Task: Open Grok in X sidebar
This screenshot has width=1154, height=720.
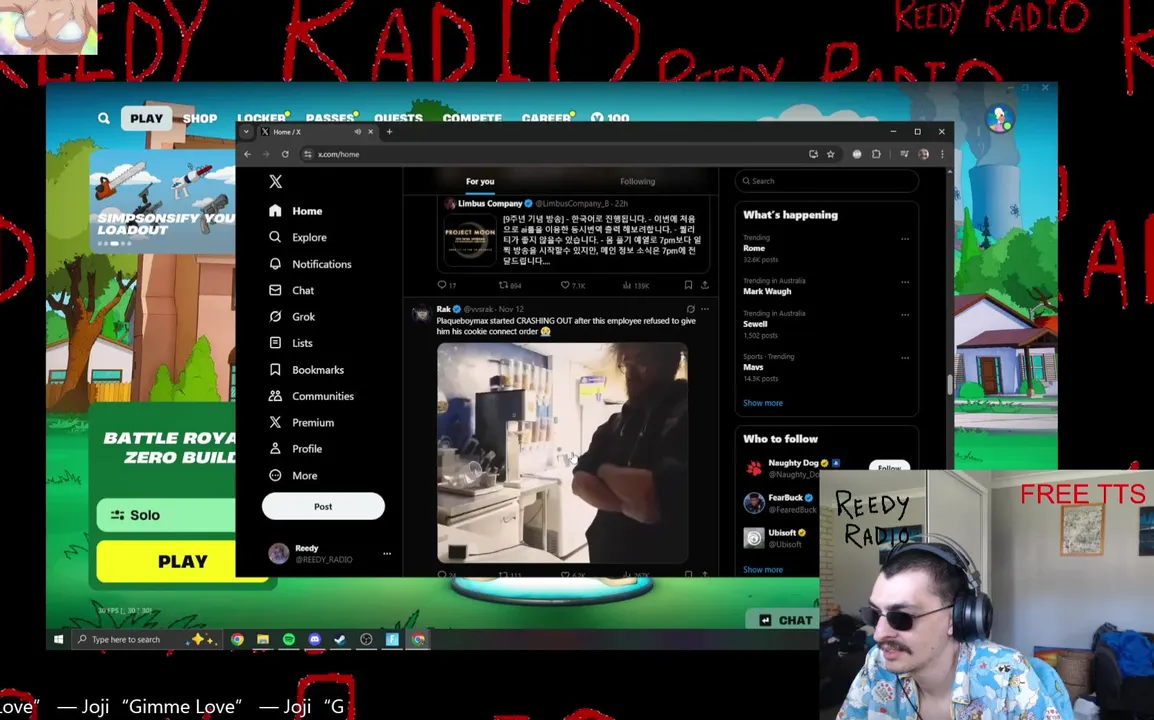Action: pyautogui.click(x=292, y=317)
